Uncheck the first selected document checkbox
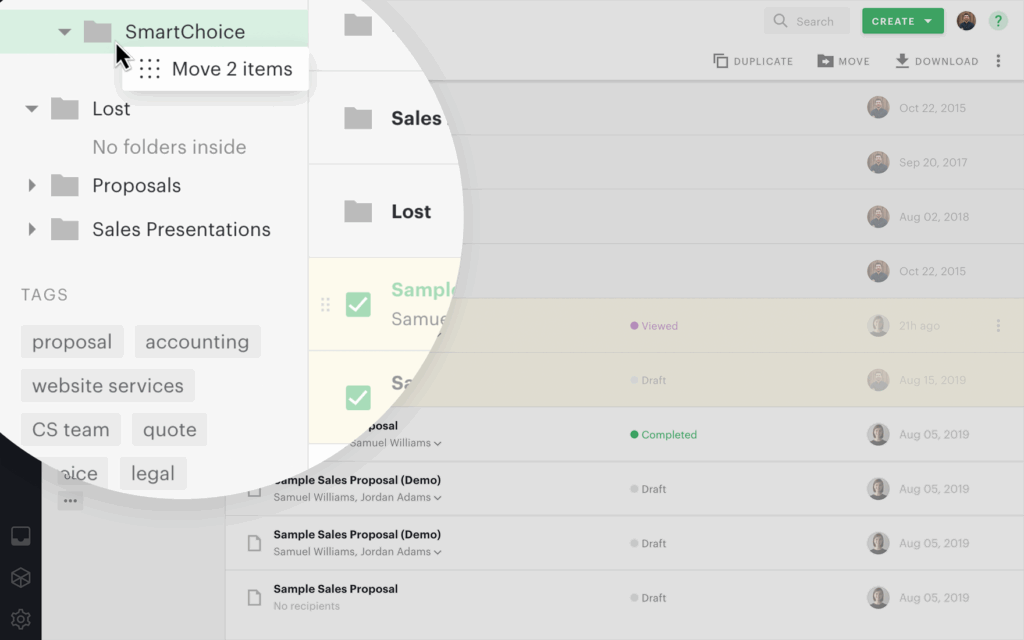This screenshot has width=1024, height=640. coord(358,304)
